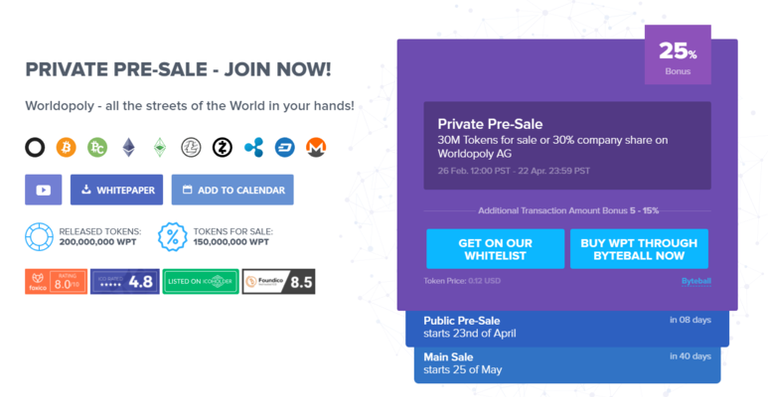The image size is (768, 397).
Task: Click the Dash blue icon
Action: pos(285,147)
